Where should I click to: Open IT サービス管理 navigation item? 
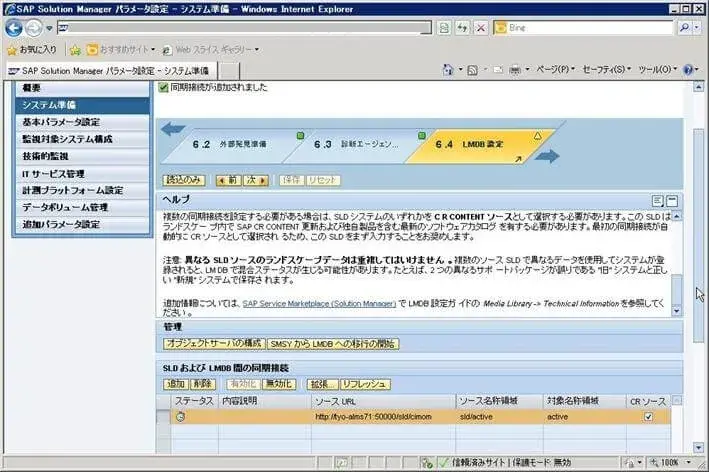click(82, 174)
